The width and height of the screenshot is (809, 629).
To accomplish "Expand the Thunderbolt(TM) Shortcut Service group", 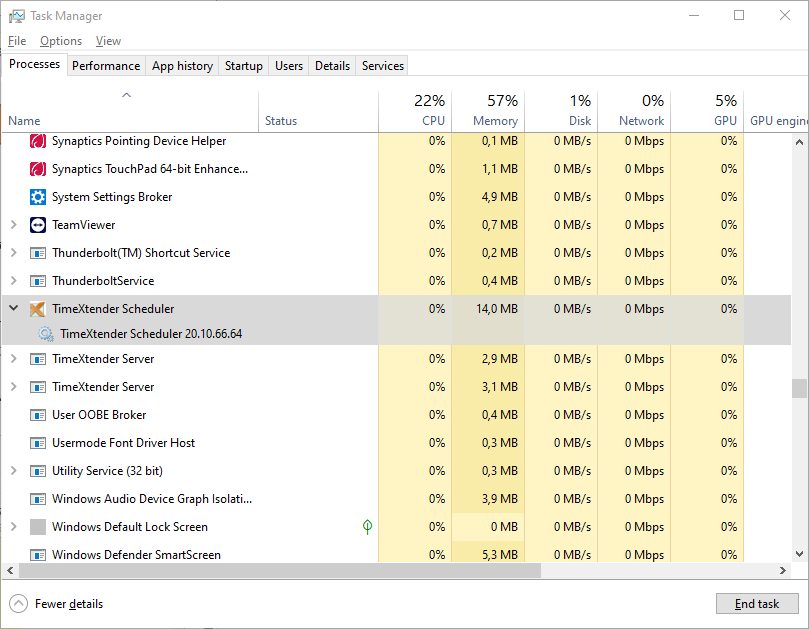I will [x=14, y=252].
